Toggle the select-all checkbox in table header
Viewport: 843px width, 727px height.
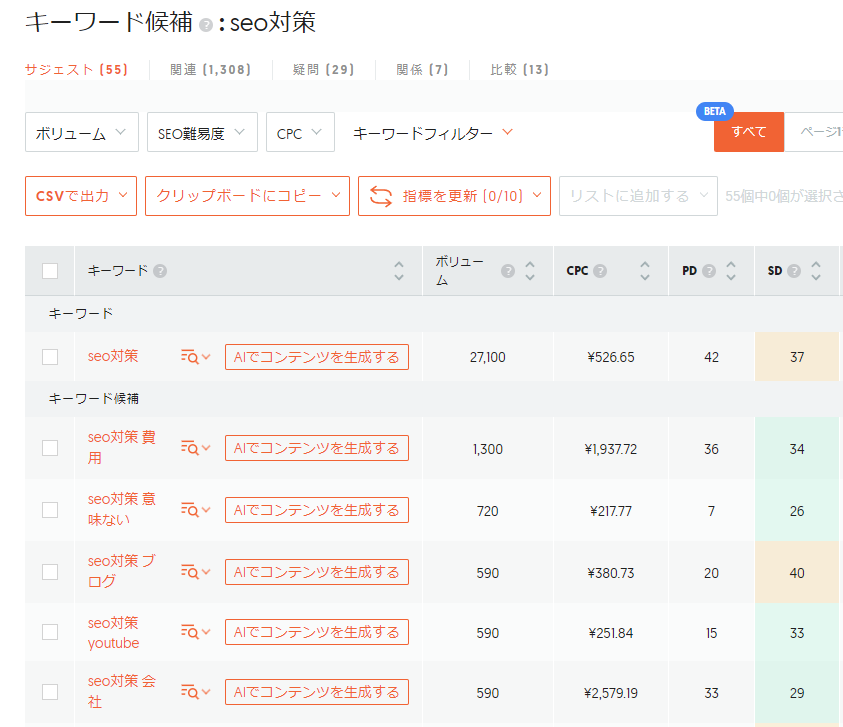[x=50, y=271]
